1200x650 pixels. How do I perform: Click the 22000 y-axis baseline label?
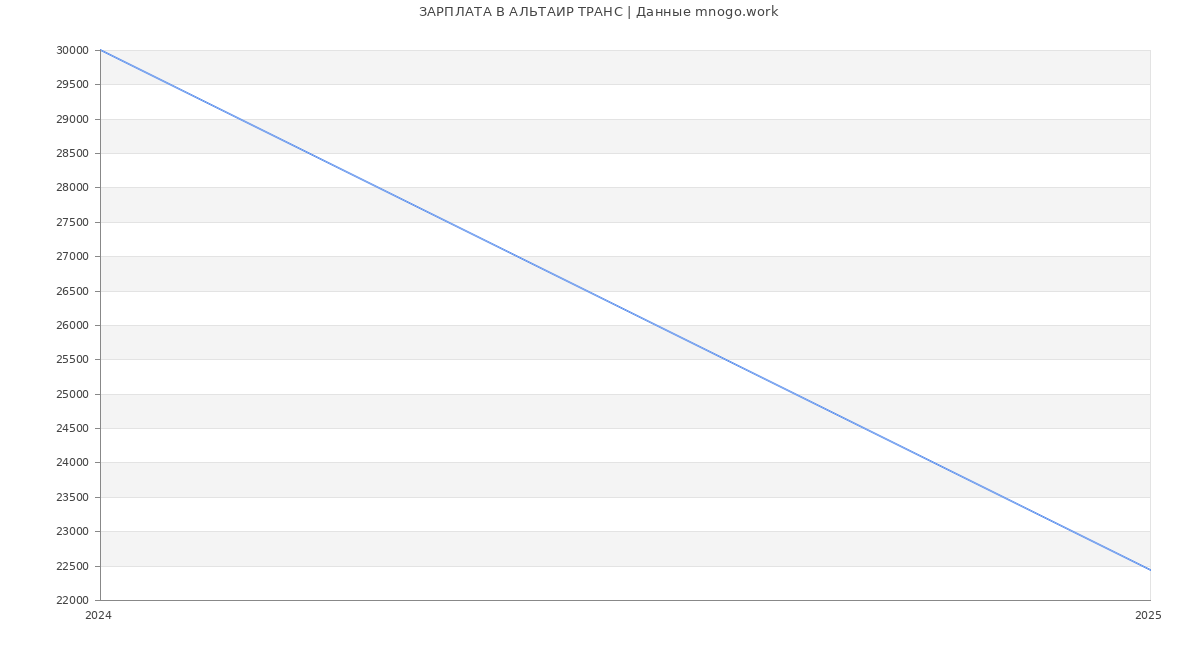point(72,600)
